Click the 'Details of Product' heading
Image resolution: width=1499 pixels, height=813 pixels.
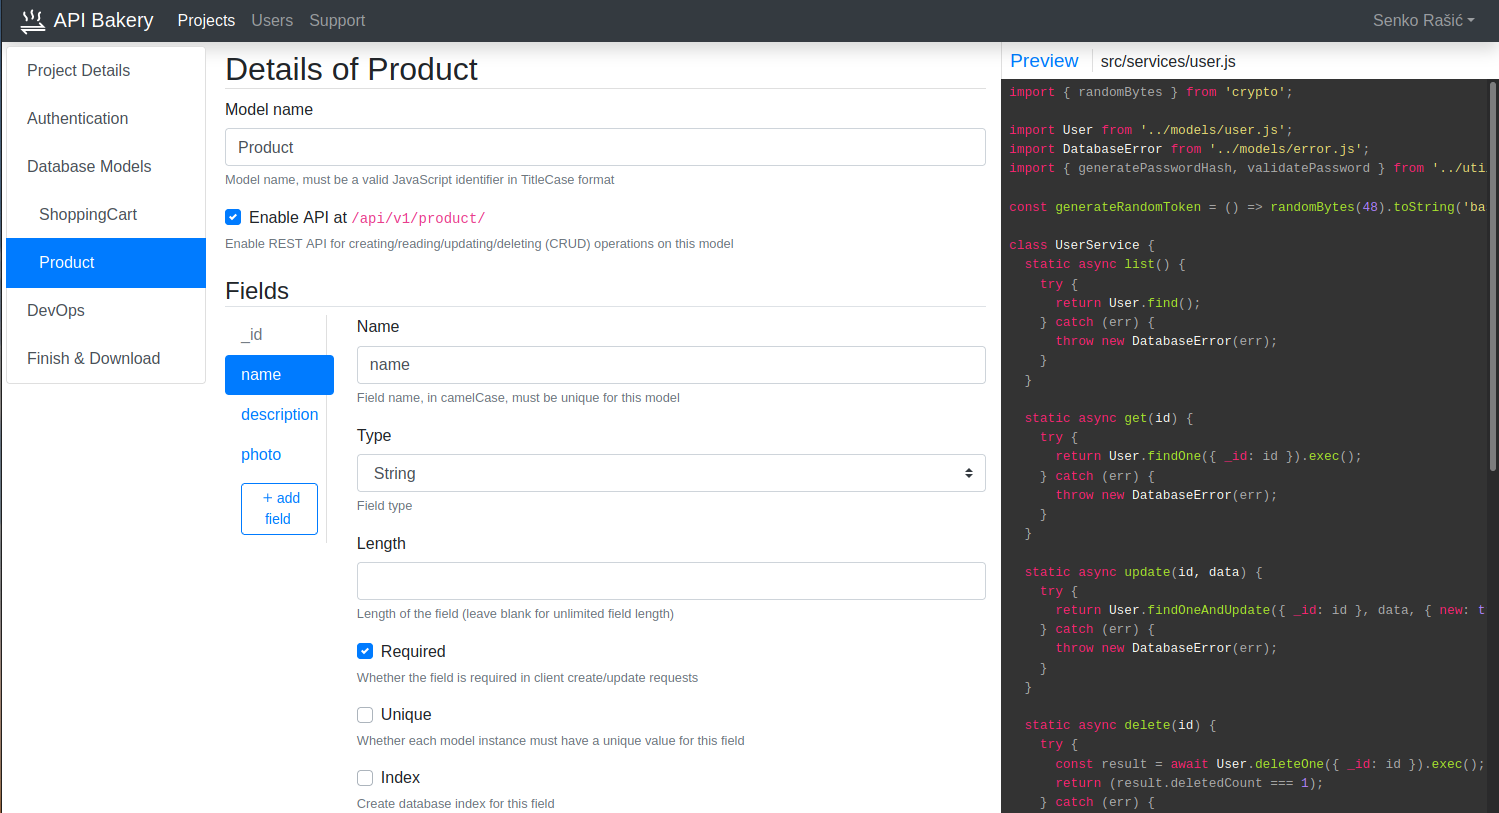[x=351, y=69]
